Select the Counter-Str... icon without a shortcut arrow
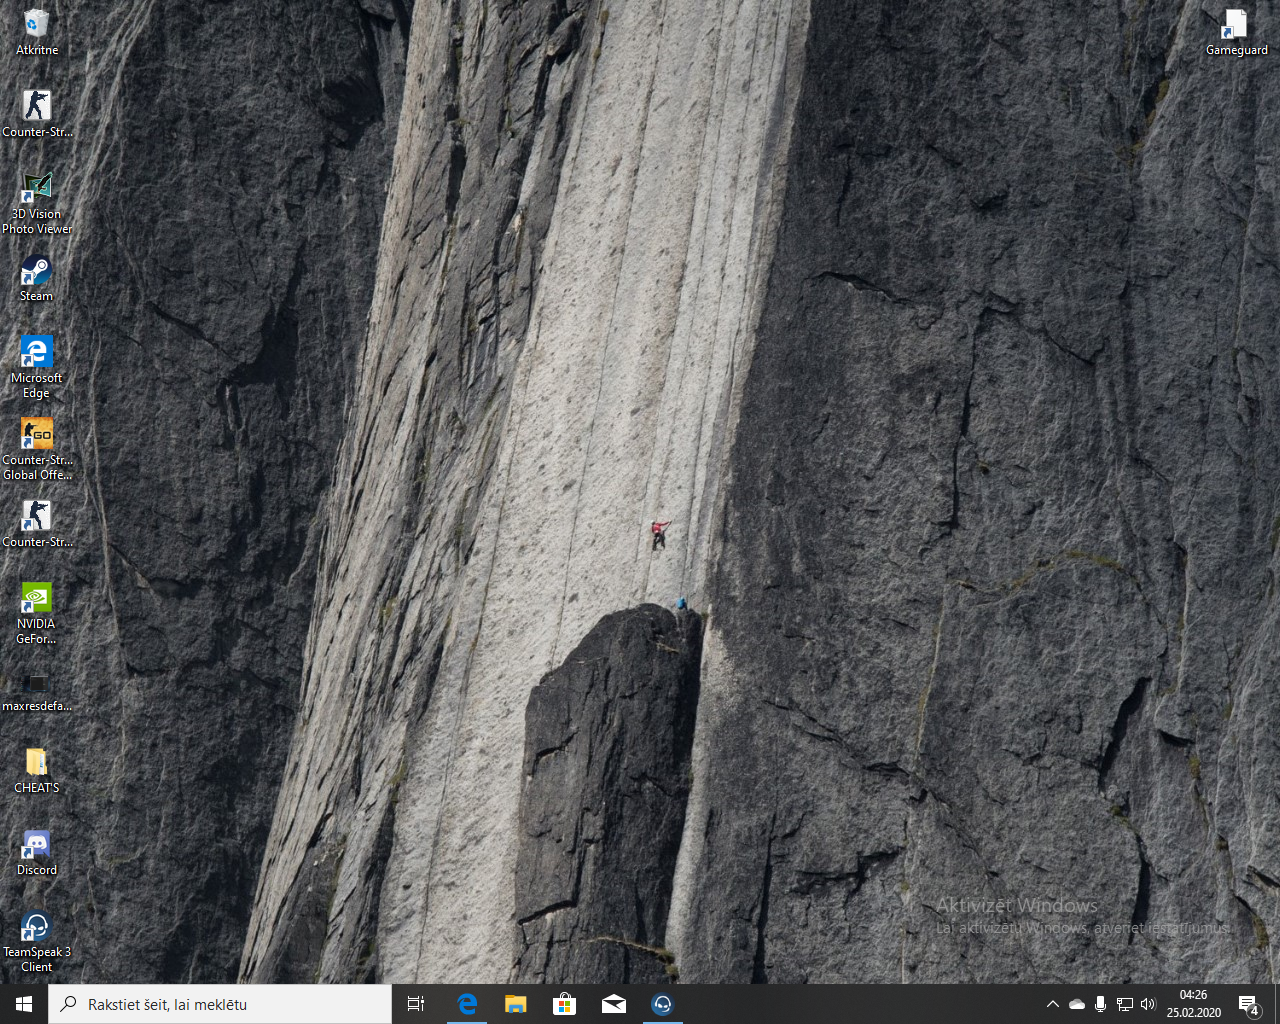Screen dimensions: 1280x1024 coord(37,114)
